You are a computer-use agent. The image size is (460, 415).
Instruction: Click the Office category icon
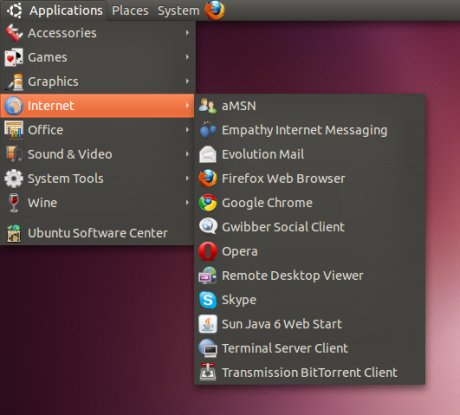[x=14, y=130]
